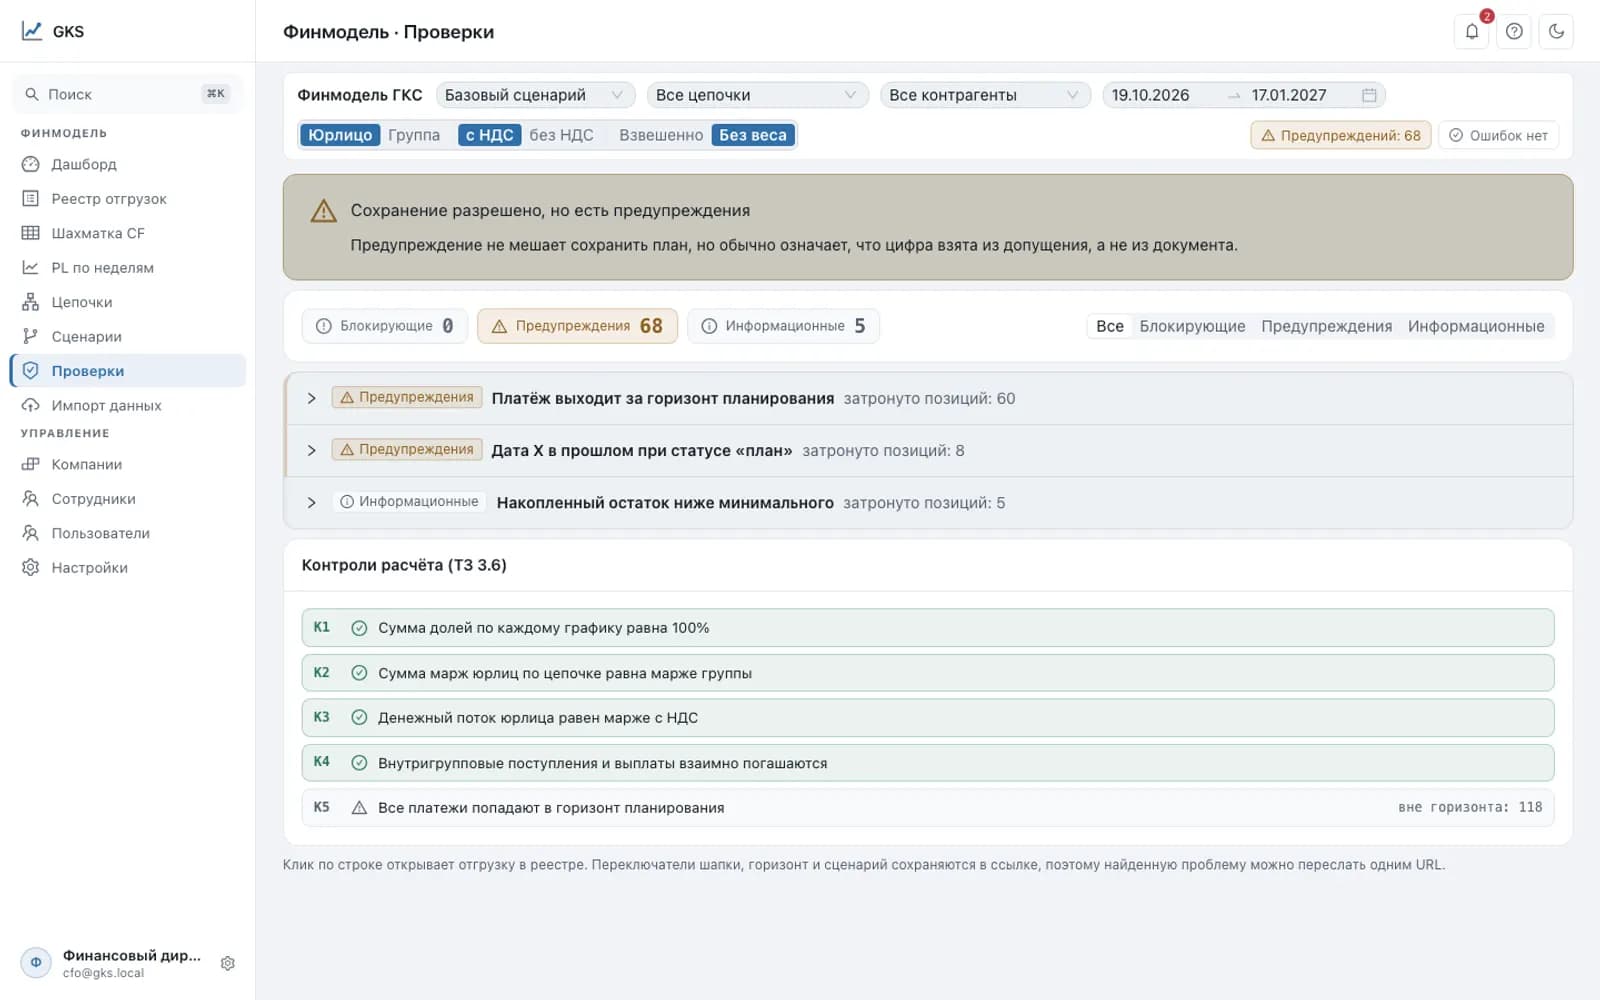Switch to без НДС option
Screen dimensions: 1600x1000
[561, 135]
